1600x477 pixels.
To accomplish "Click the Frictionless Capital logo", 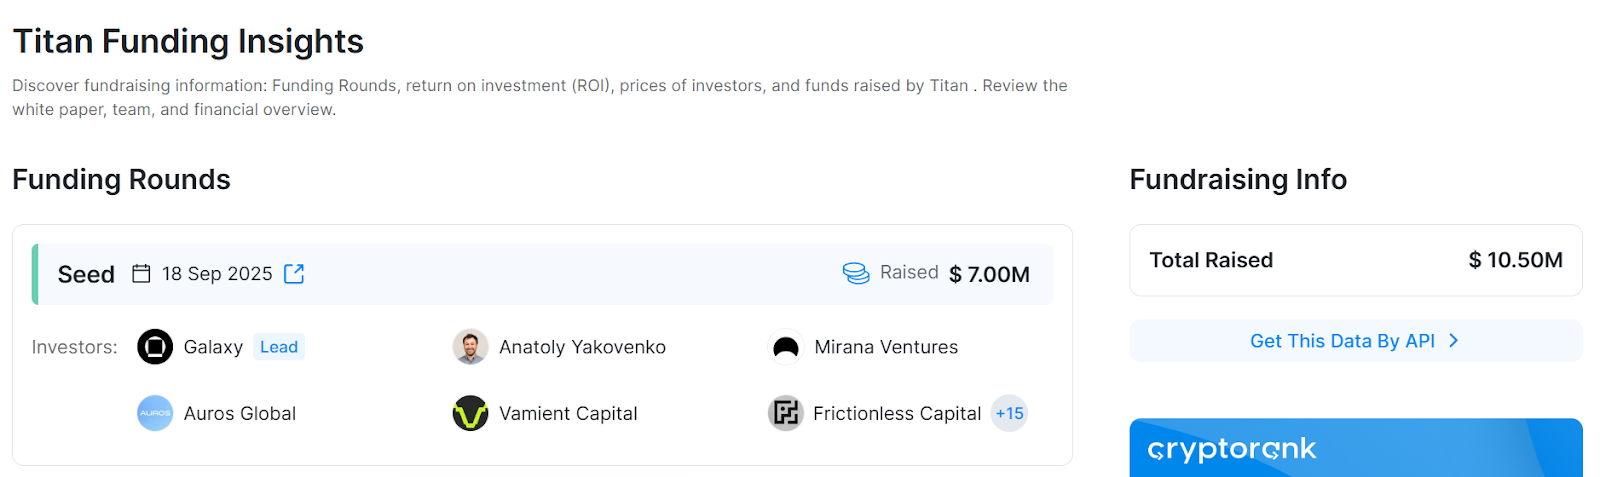I will 786,413.
